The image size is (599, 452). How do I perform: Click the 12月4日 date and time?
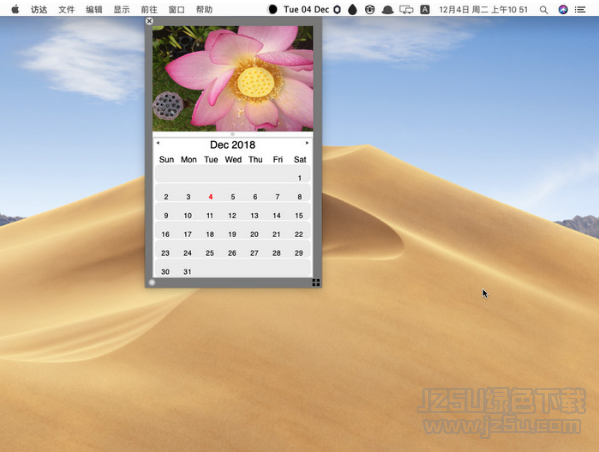coord(483,10)
